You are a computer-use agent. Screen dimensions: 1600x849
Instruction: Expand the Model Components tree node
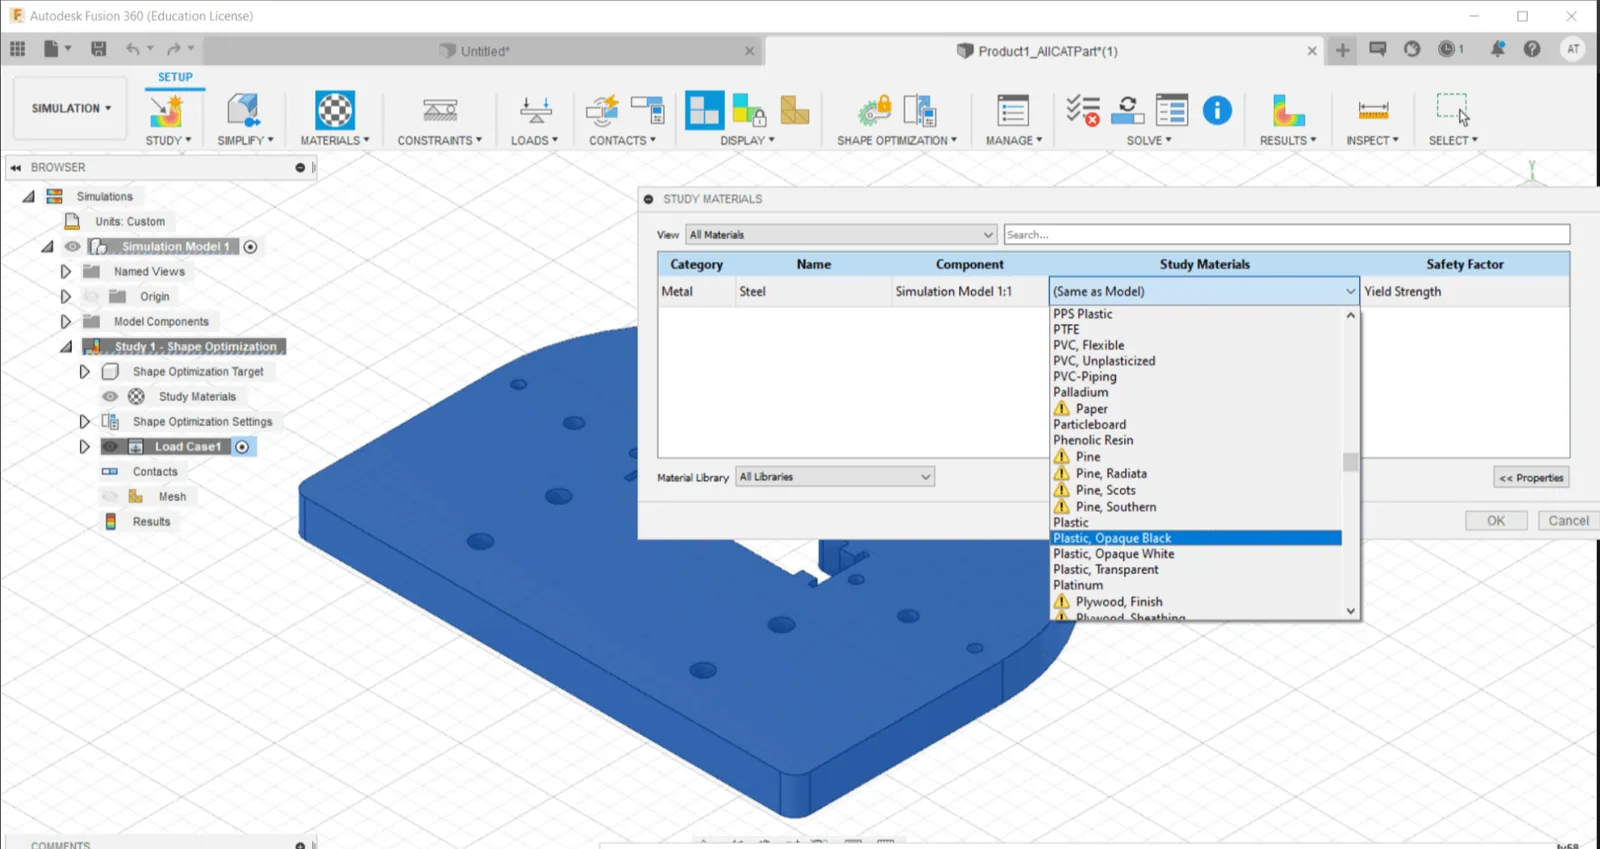(x=65, y=321)
